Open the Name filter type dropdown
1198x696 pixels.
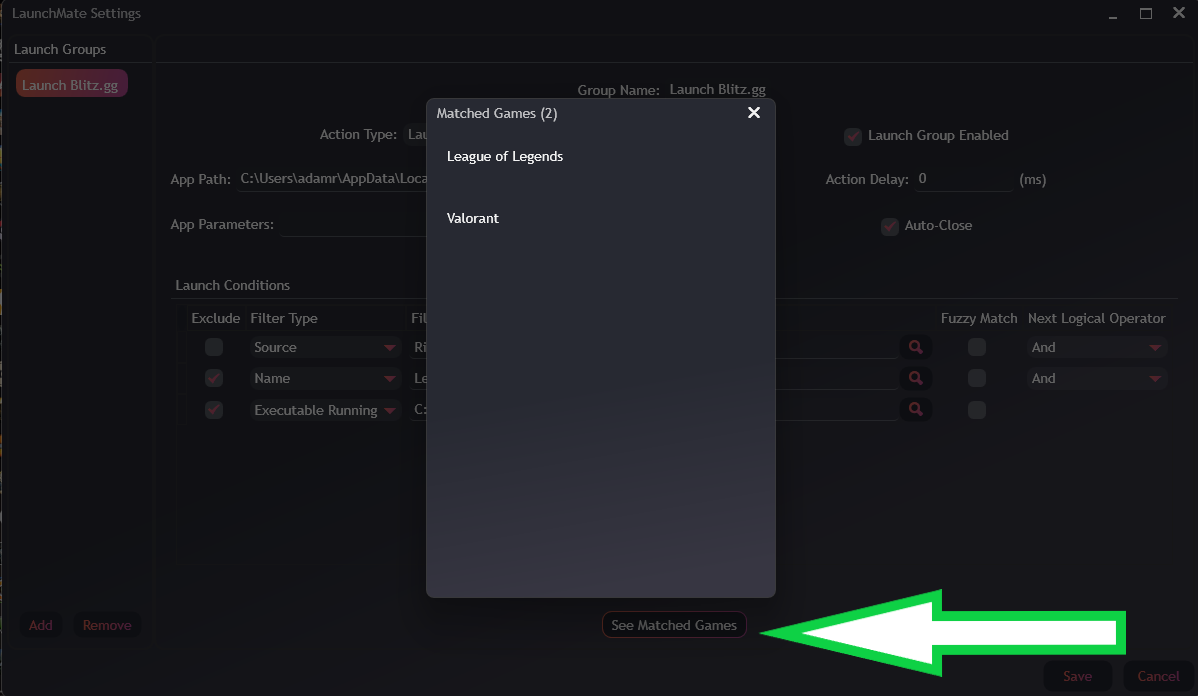click(325, 379)
